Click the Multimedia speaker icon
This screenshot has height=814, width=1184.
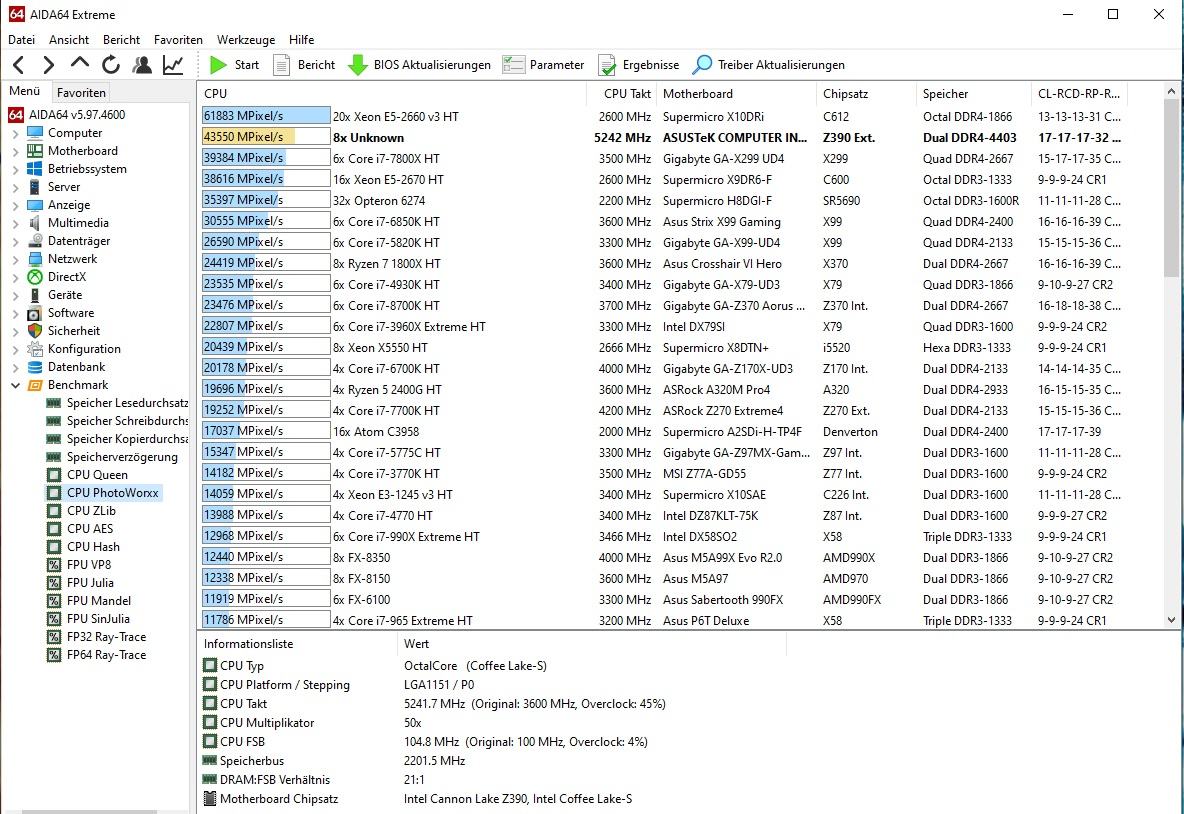tap(35, 223)
